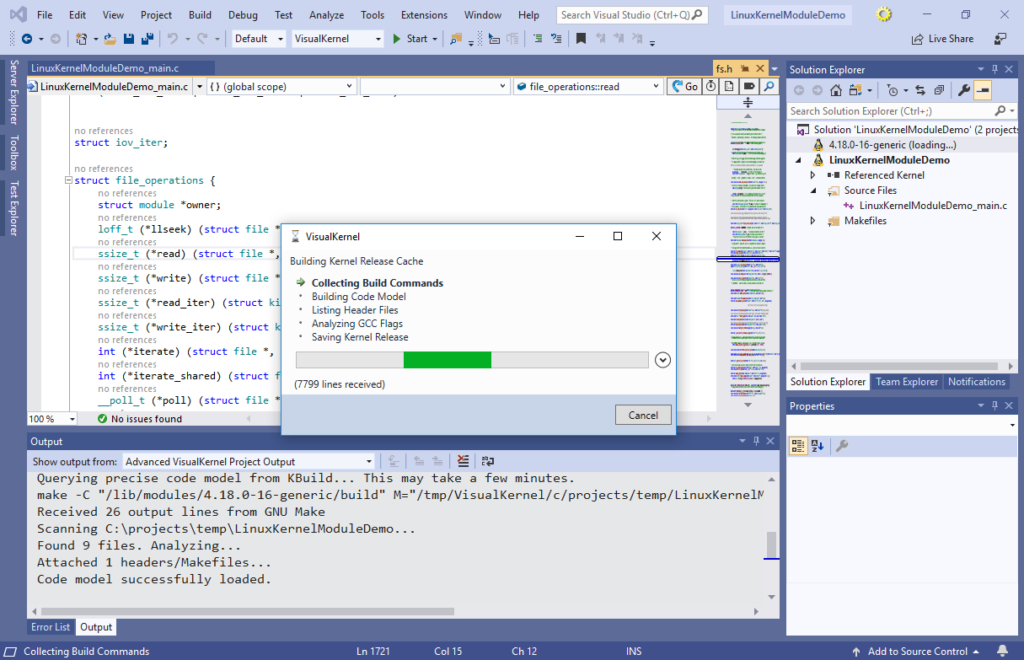
Task: Expand the Referenced Kernel tree node
Action: click(x=811, y=175)
